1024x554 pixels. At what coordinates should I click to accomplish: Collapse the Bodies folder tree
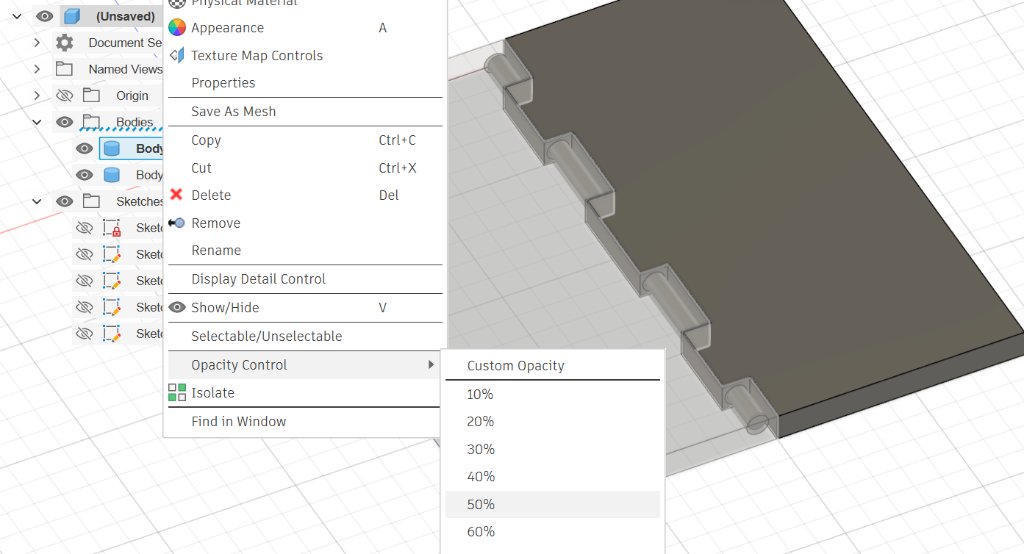(37, 122)
